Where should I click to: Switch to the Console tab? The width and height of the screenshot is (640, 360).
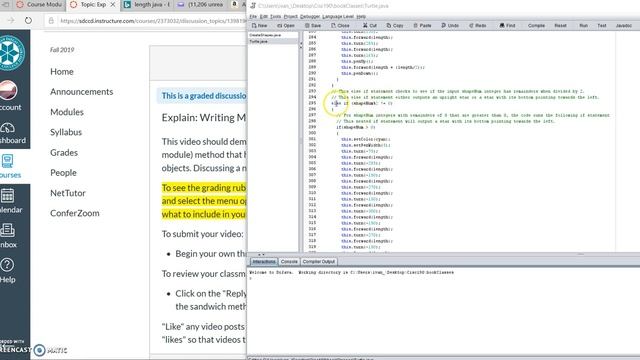(289, 262)
